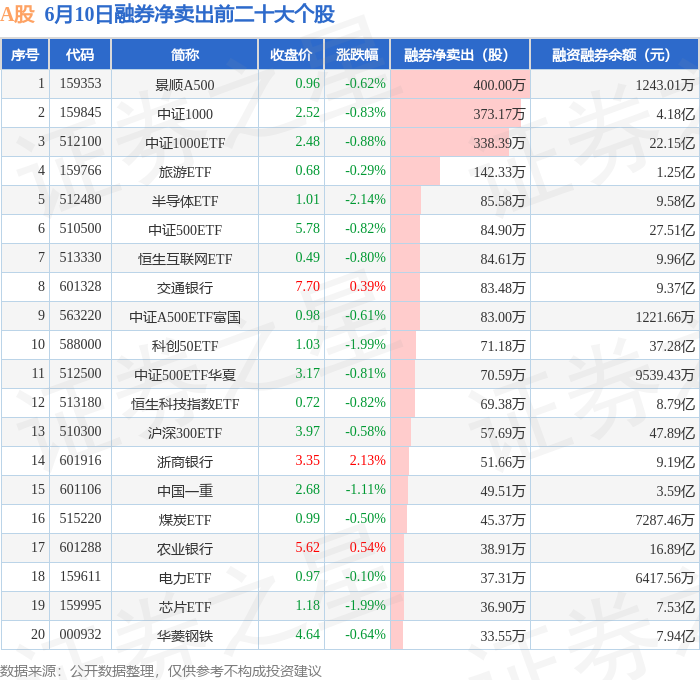Select the name 科创50ETF
The height and width of the screenshot is (680, 700).
(185, 346)
